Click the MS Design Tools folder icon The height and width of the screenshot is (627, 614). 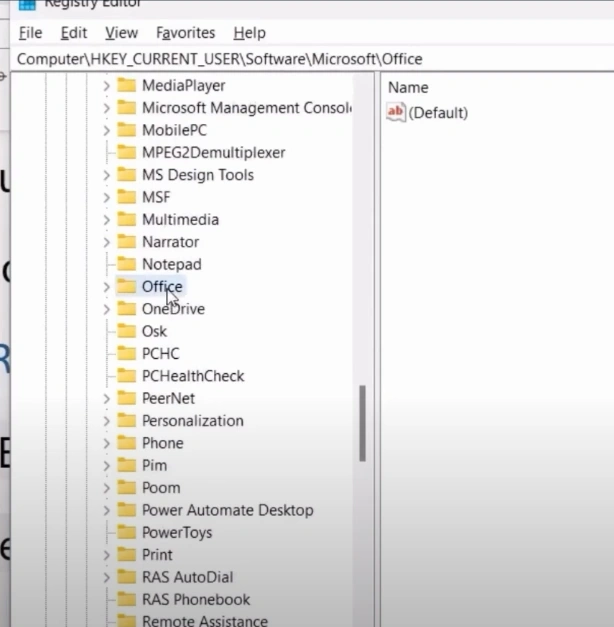126,175
